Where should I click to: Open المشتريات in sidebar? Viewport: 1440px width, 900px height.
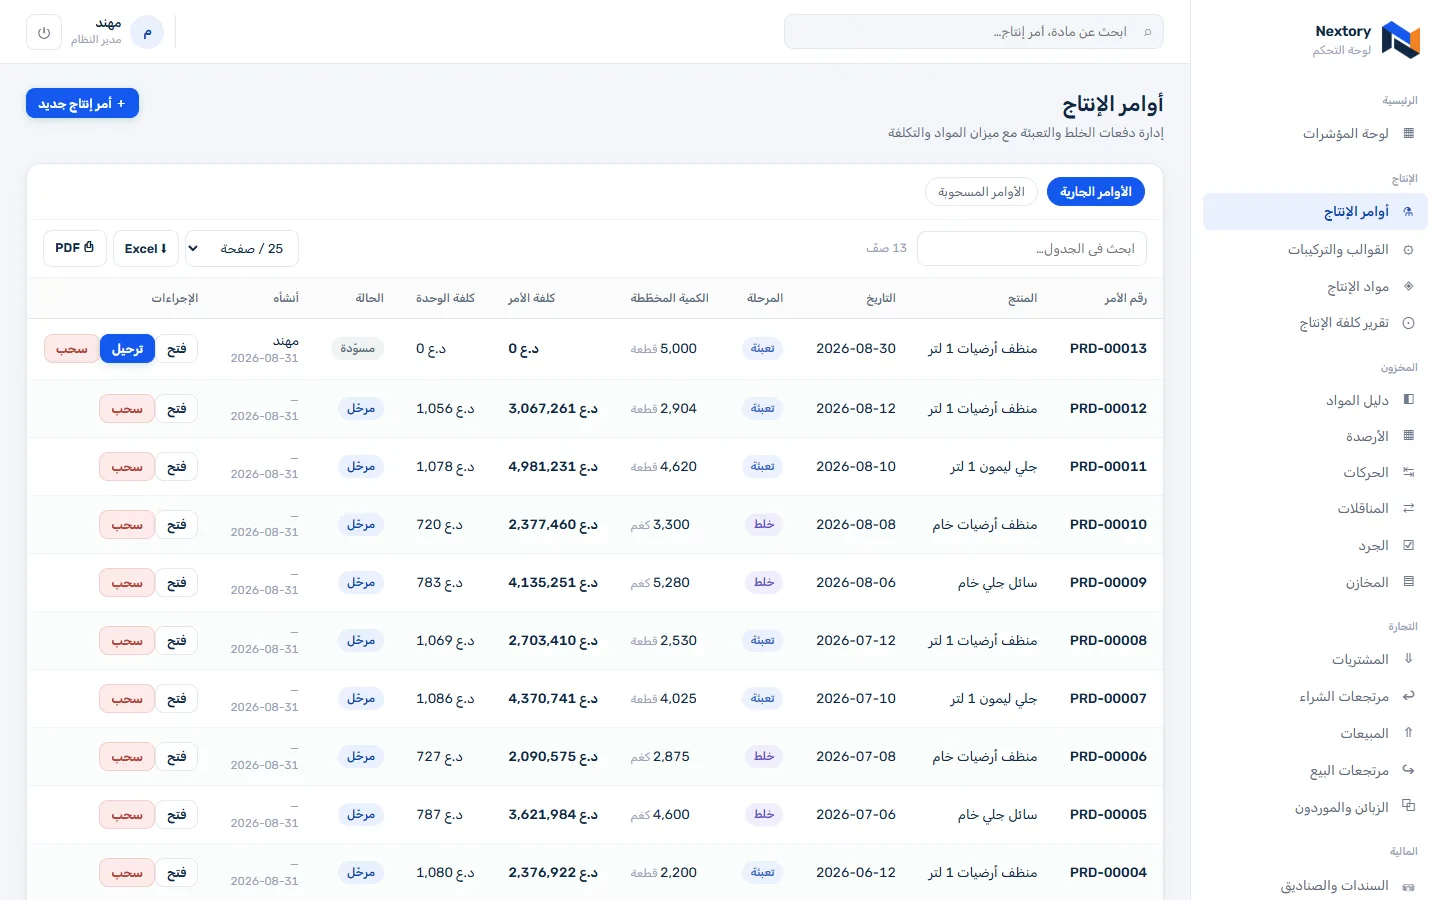(1315, 659)
